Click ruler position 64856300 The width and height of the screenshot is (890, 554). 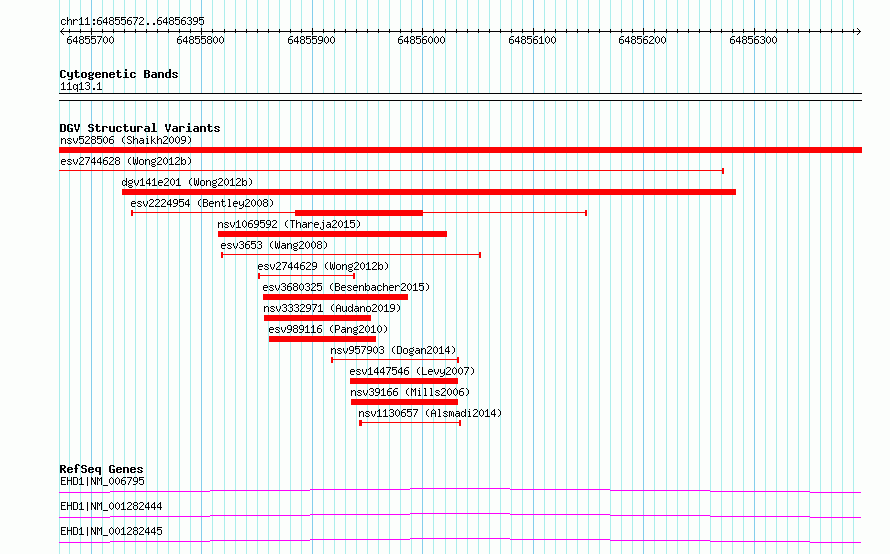[753, 40]
